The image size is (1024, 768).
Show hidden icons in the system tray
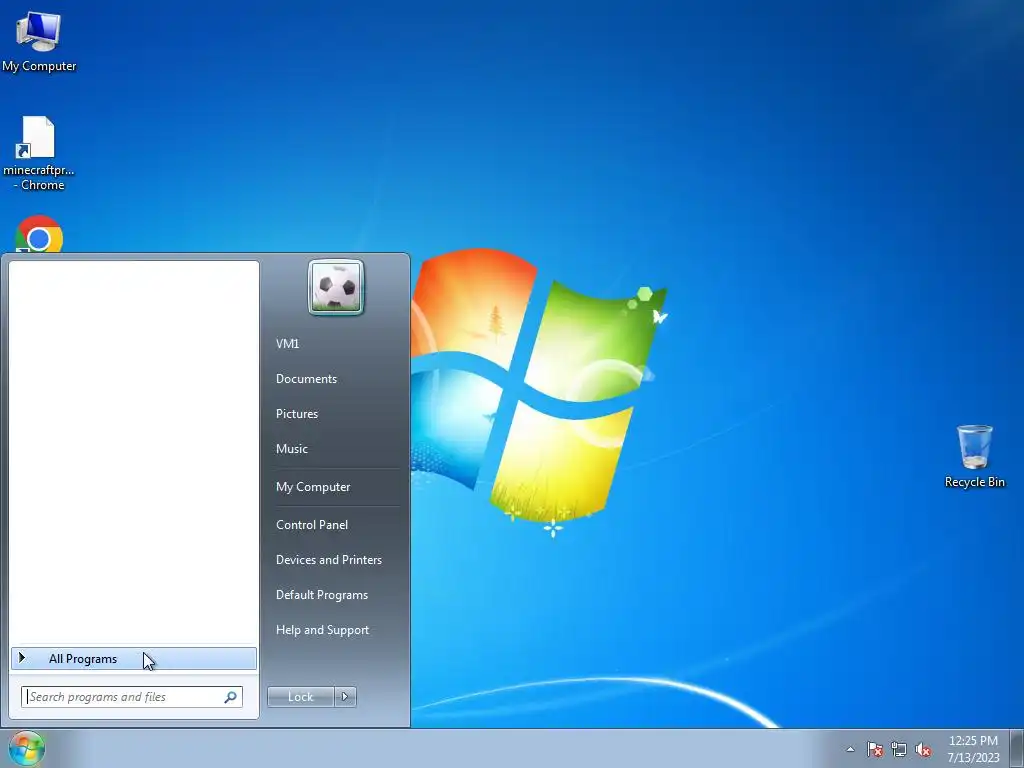click(850, 749)
